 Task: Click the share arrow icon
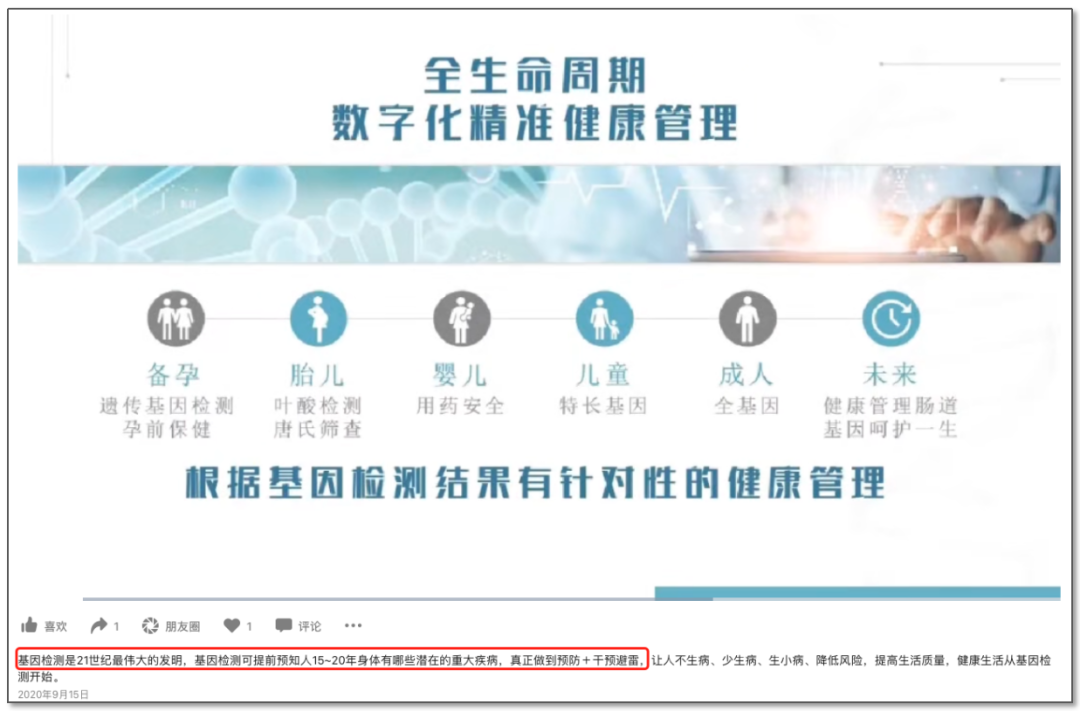(x=98, y=625)
